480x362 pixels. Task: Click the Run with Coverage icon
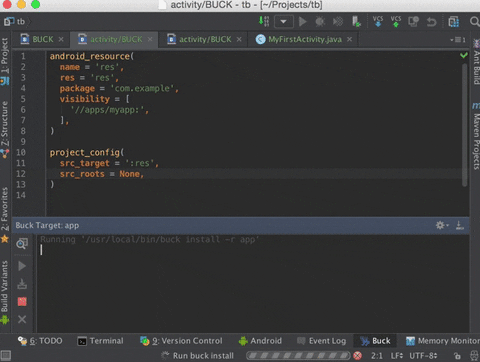pos(338,22)
